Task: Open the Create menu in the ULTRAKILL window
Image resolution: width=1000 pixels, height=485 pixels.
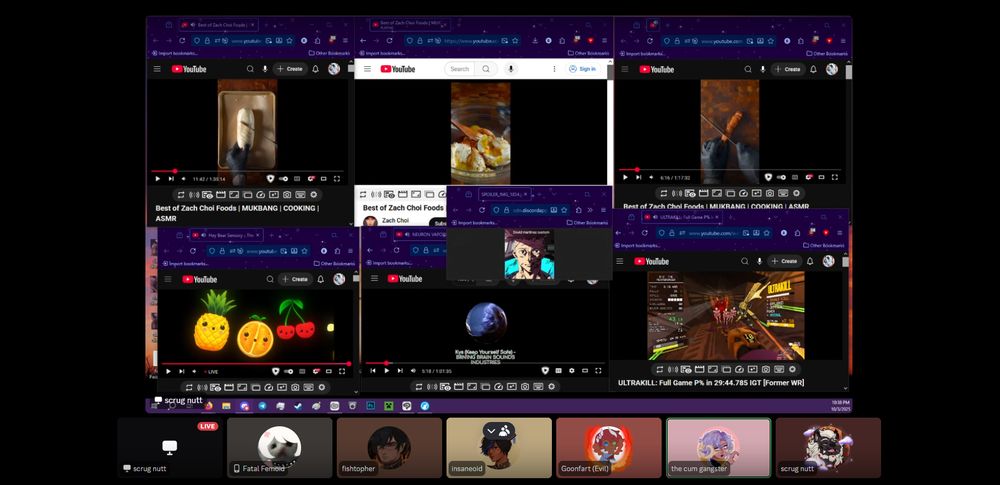Action: point(784,261)
